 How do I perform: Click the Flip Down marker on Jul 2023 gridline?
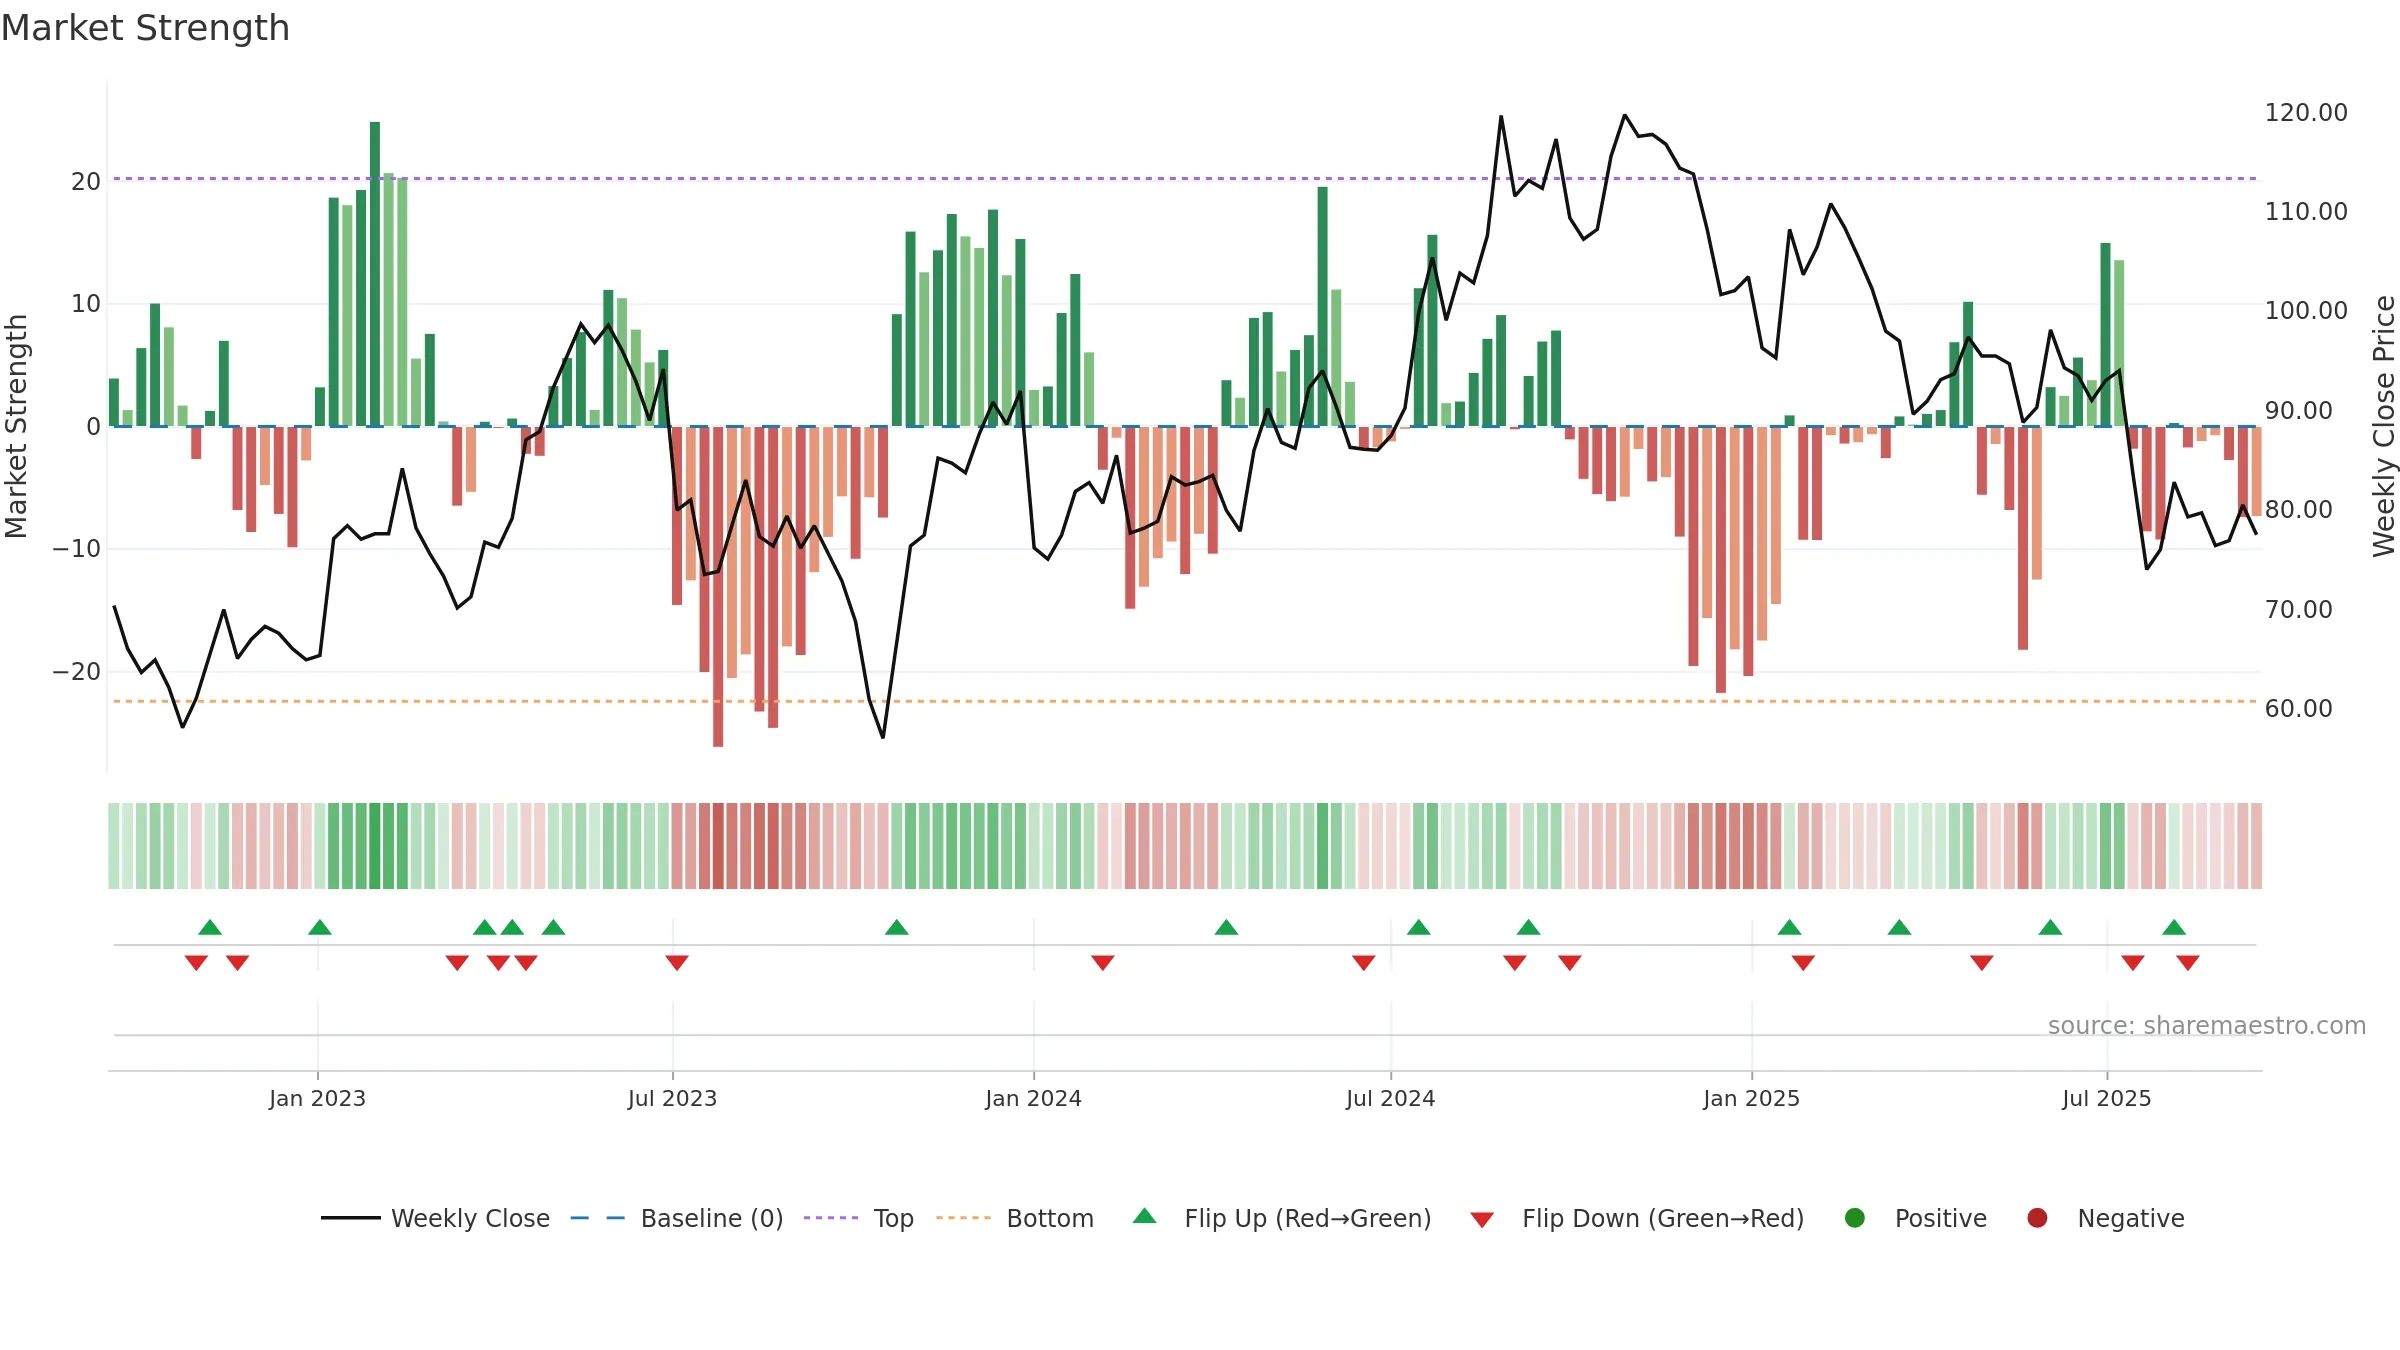tap(677, 962)
